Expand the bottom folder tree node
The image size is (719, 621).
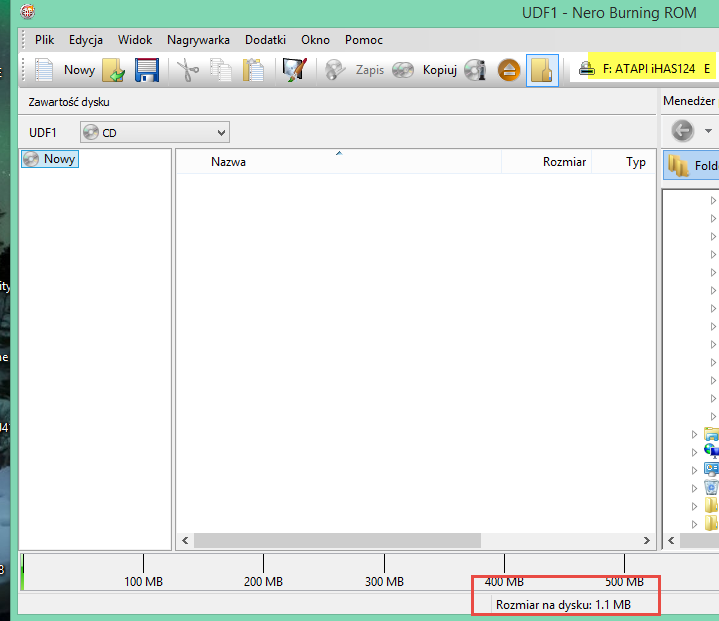coord(694,524)
